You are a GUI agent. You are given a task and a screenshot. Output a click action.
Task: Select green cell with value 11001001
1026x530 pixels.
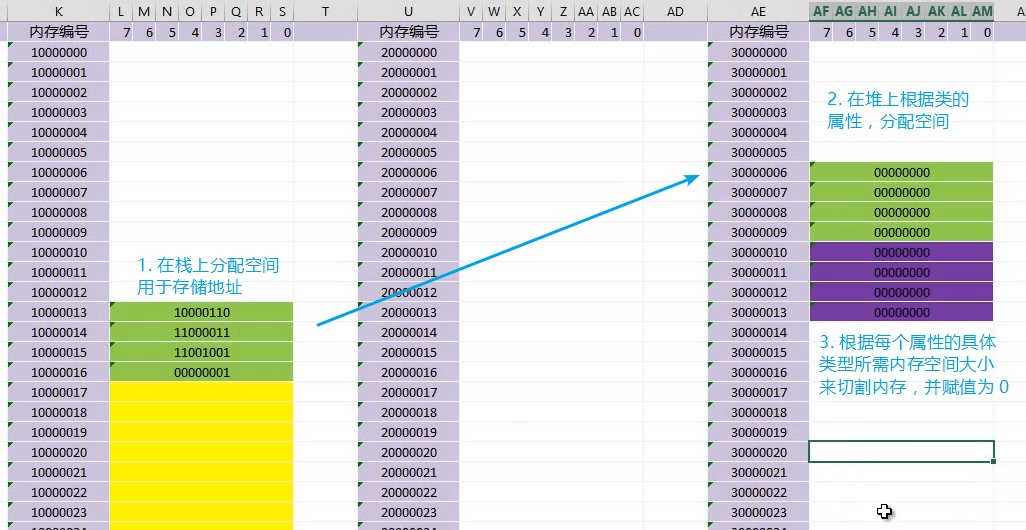click(202, 352)
